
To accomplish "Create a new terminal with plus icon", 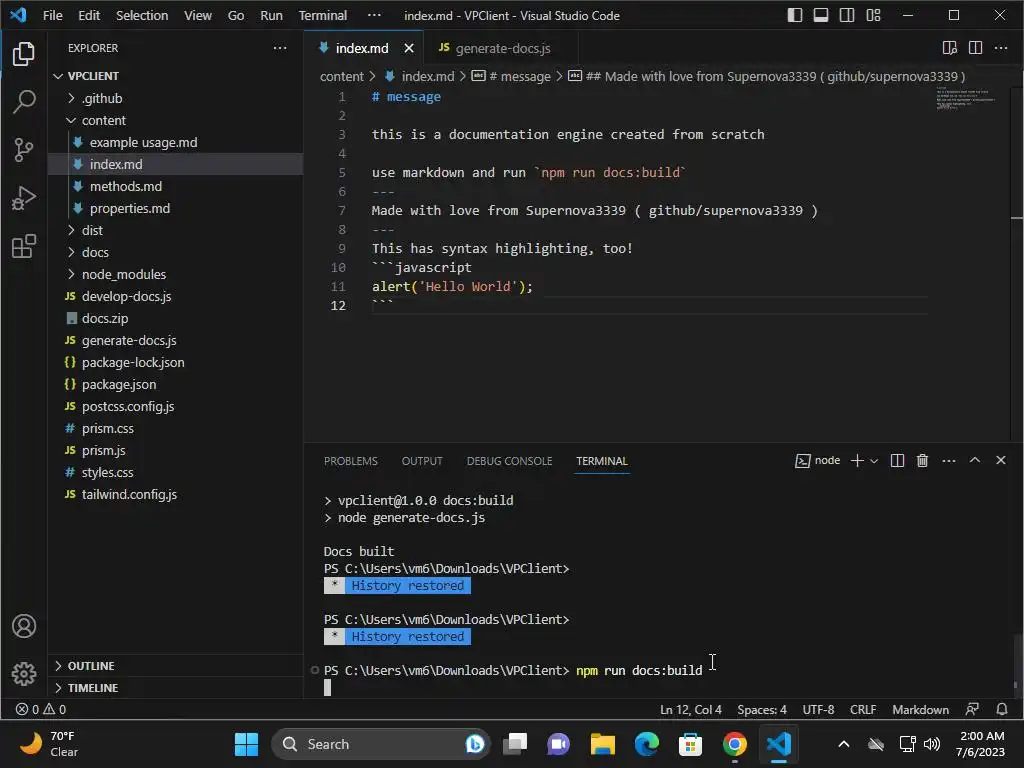I will point(857,460).
